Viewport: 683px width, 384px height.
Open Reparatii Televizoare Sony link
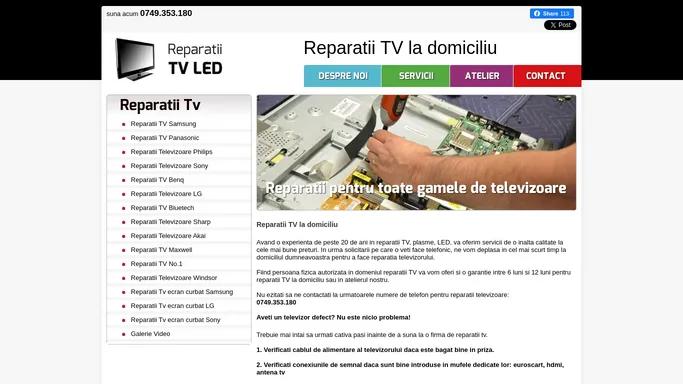point(169,165)
